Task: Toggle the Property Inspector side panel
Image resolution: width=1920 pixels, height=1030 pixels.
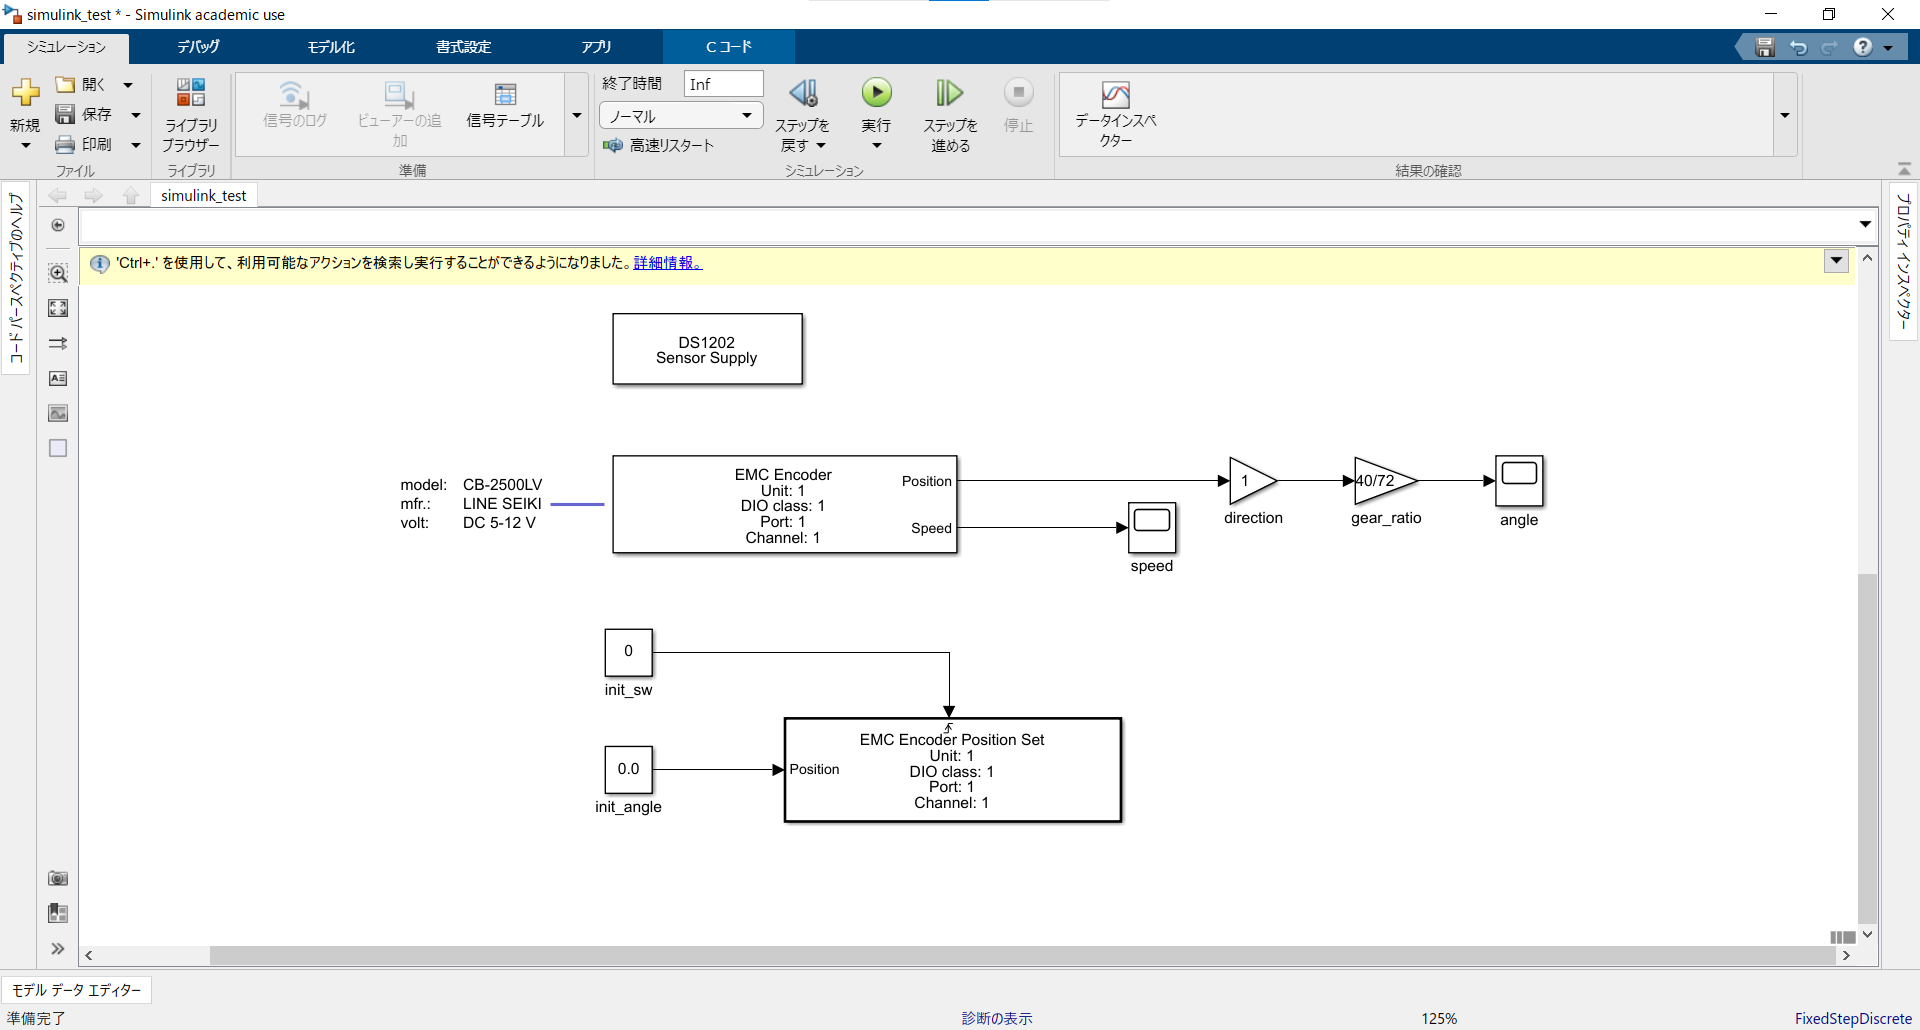Action: pyautogui.click(x=1903, y=261)
